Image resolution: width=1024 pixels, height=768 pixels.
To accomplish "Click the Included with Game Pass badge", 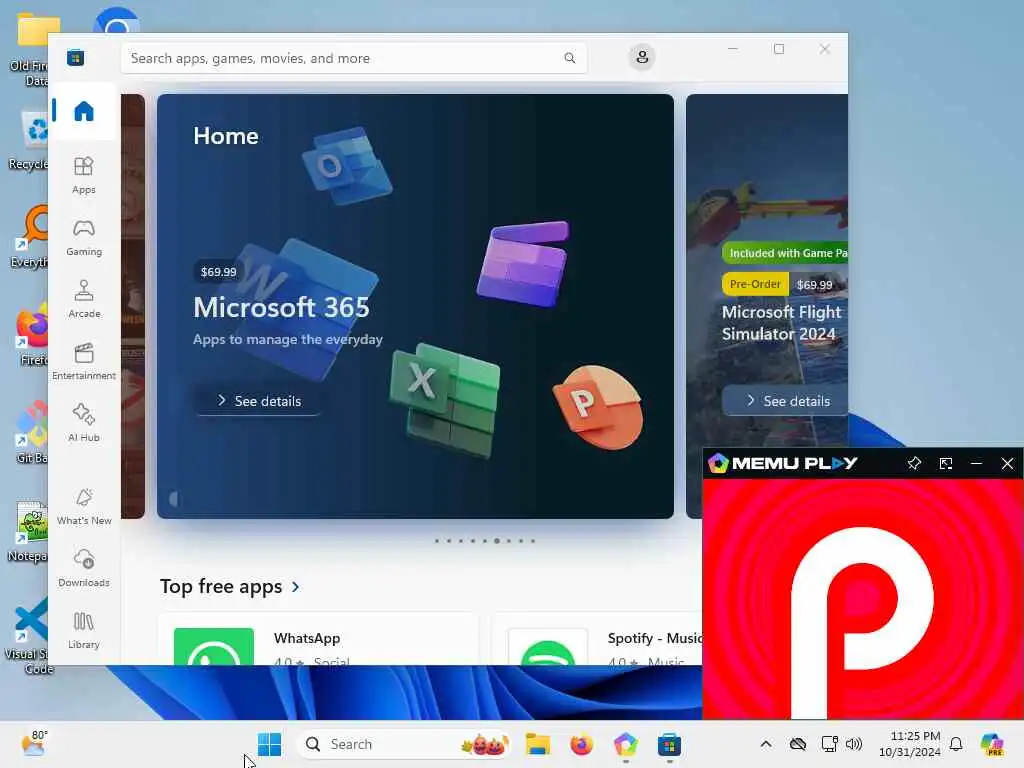I will (x=786, y=253).
